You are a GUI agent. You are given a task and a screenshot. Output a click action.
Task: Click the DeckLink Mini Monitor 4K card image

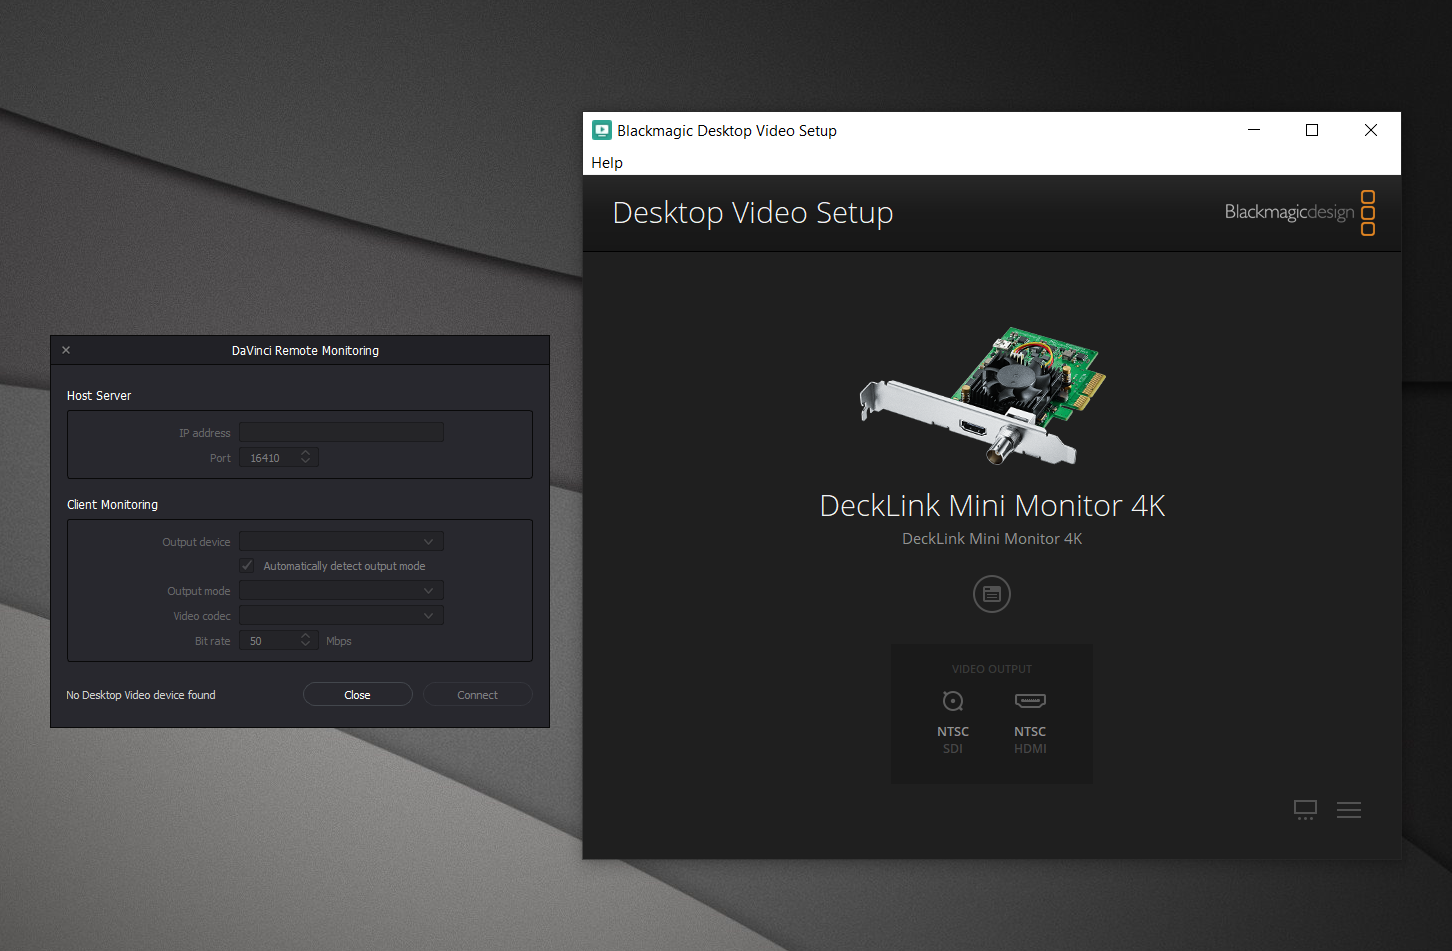(x=984, y=396)
